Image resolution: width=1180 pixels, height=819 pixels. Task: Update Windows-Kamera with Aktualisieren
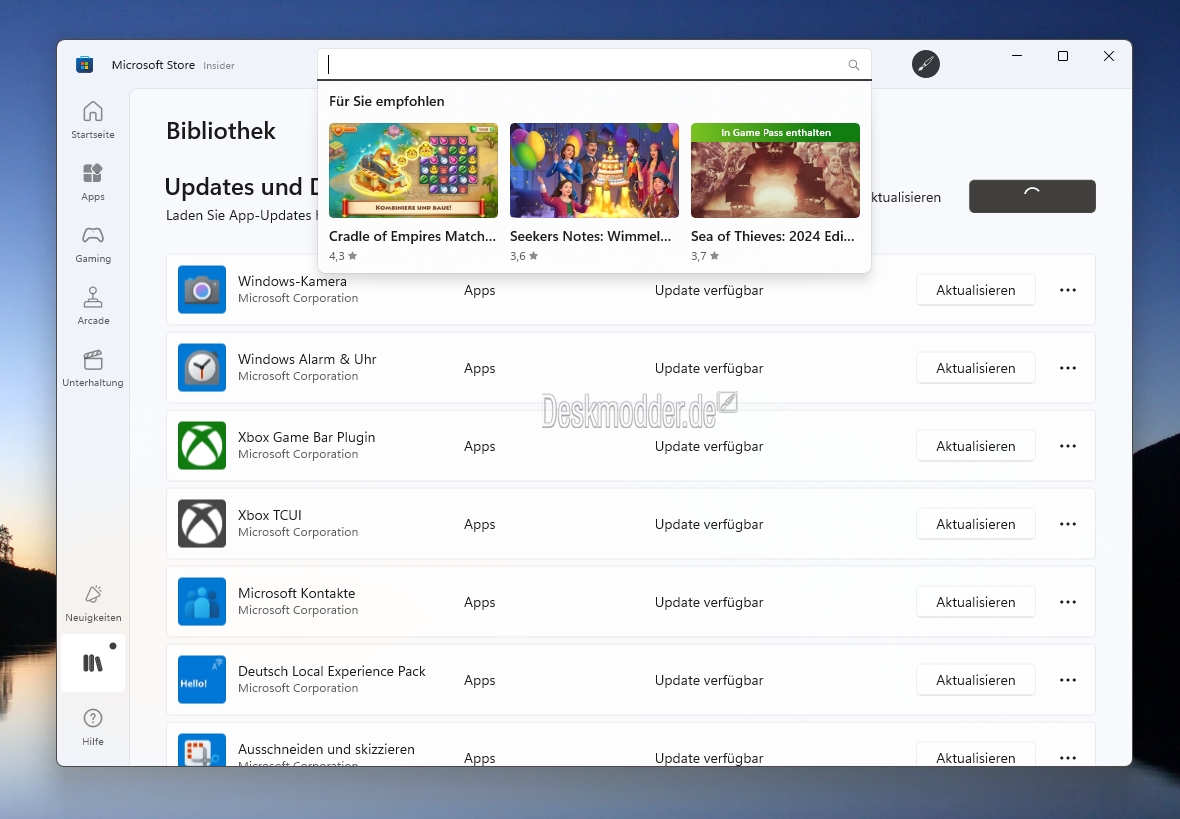(x=975, y=290)
